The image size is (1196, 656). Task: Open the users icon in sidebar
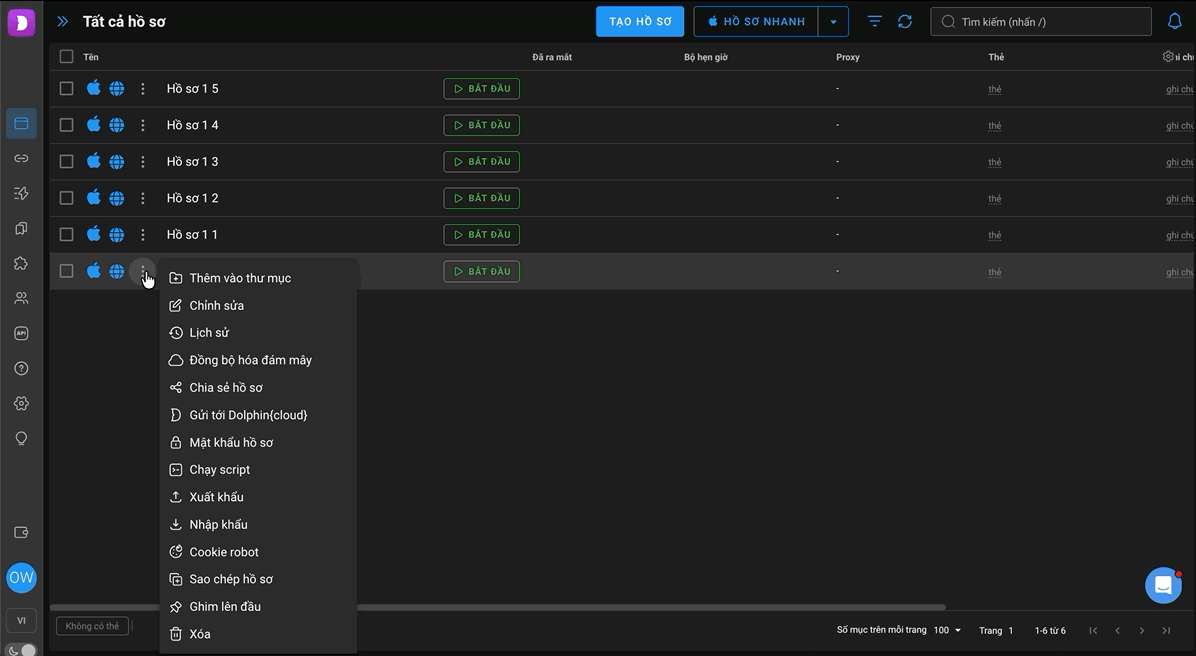tap(21, 298)
